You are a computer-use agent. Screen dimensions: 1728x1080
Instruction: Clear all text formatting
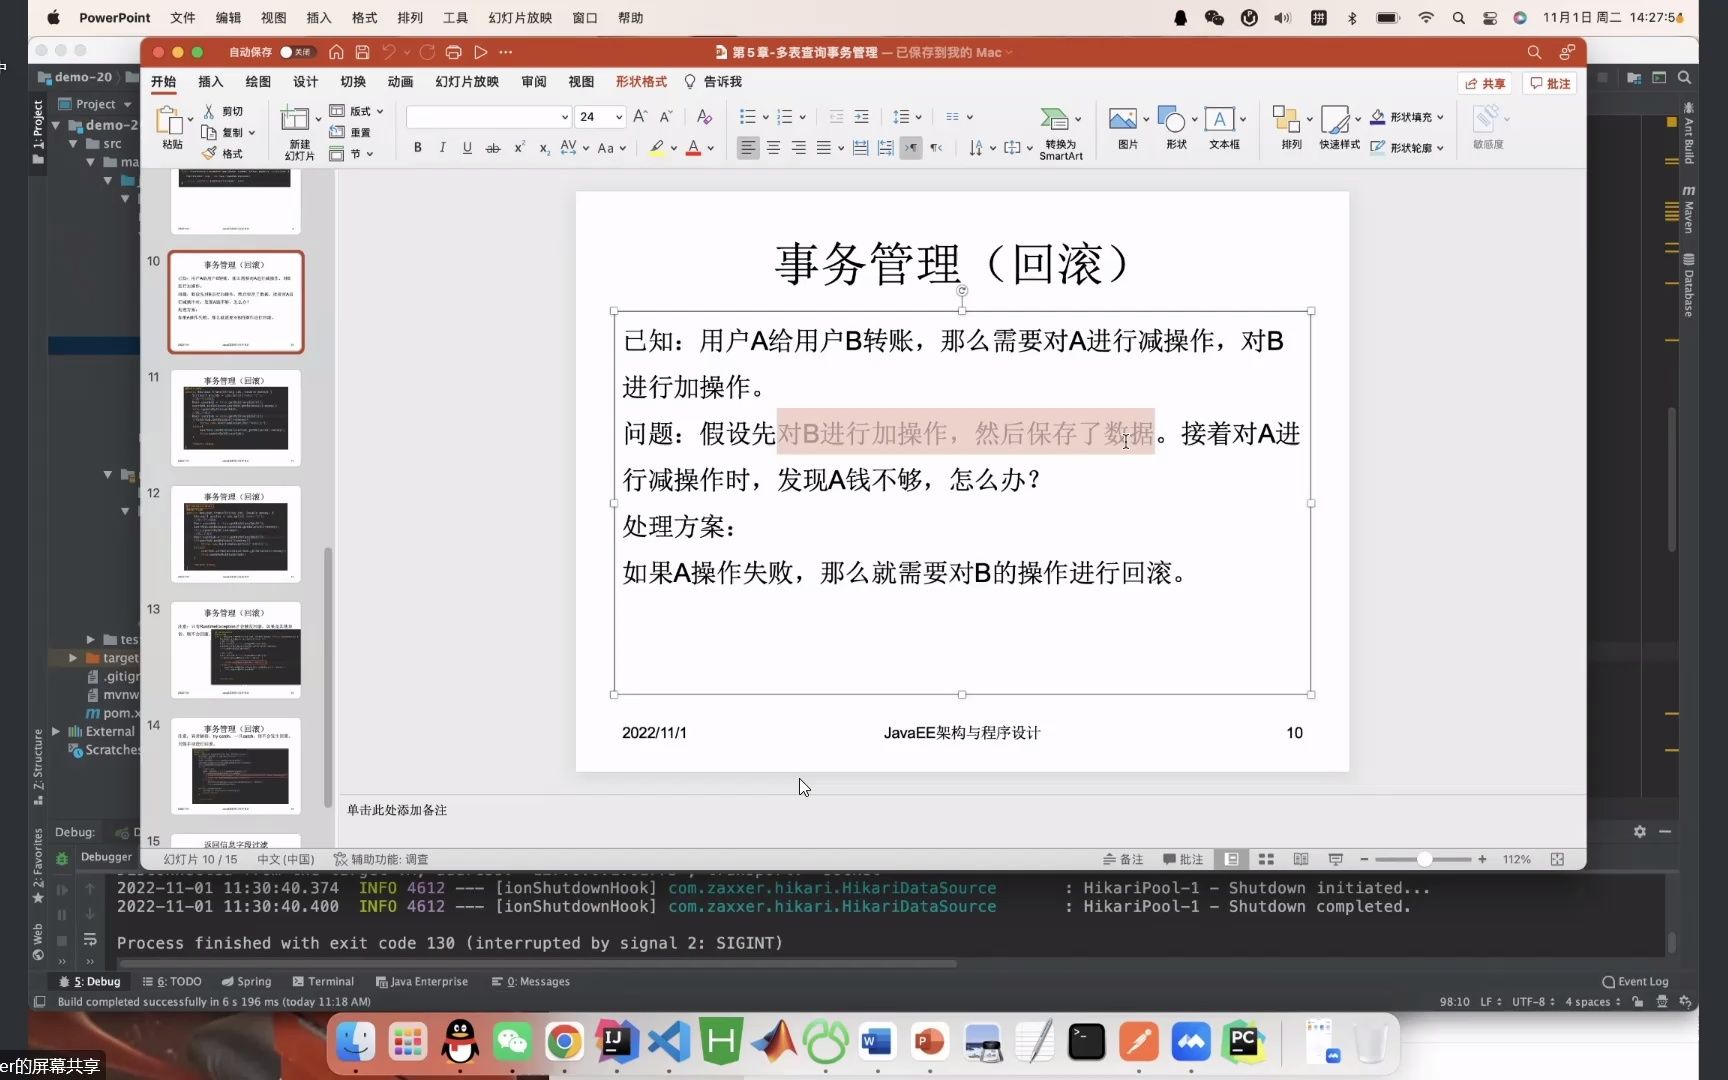704,117
